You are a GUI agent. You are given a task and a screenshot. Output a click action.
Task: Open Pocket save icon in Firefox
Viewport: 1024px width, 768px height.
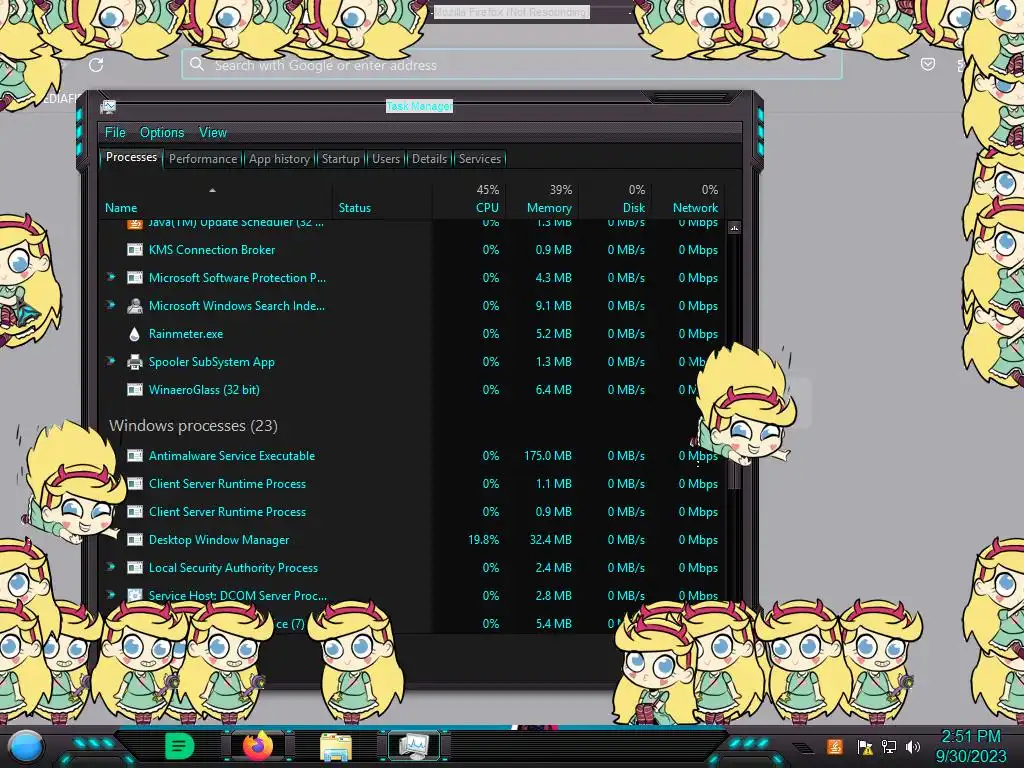(x=927, y=64)
